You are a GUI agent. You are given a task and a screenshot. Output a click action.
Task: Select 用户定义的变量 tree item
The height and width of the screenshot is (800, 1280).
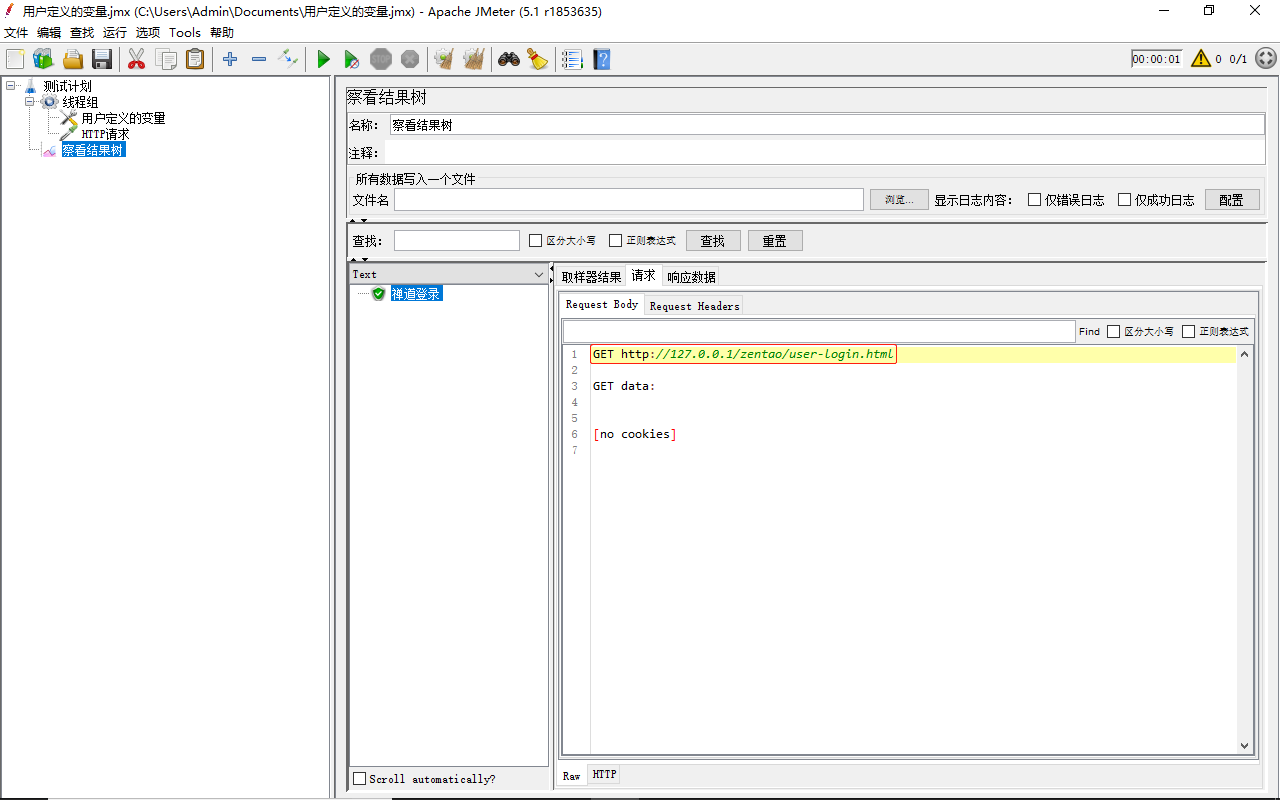pyautogui.click(x=123, y=118)
